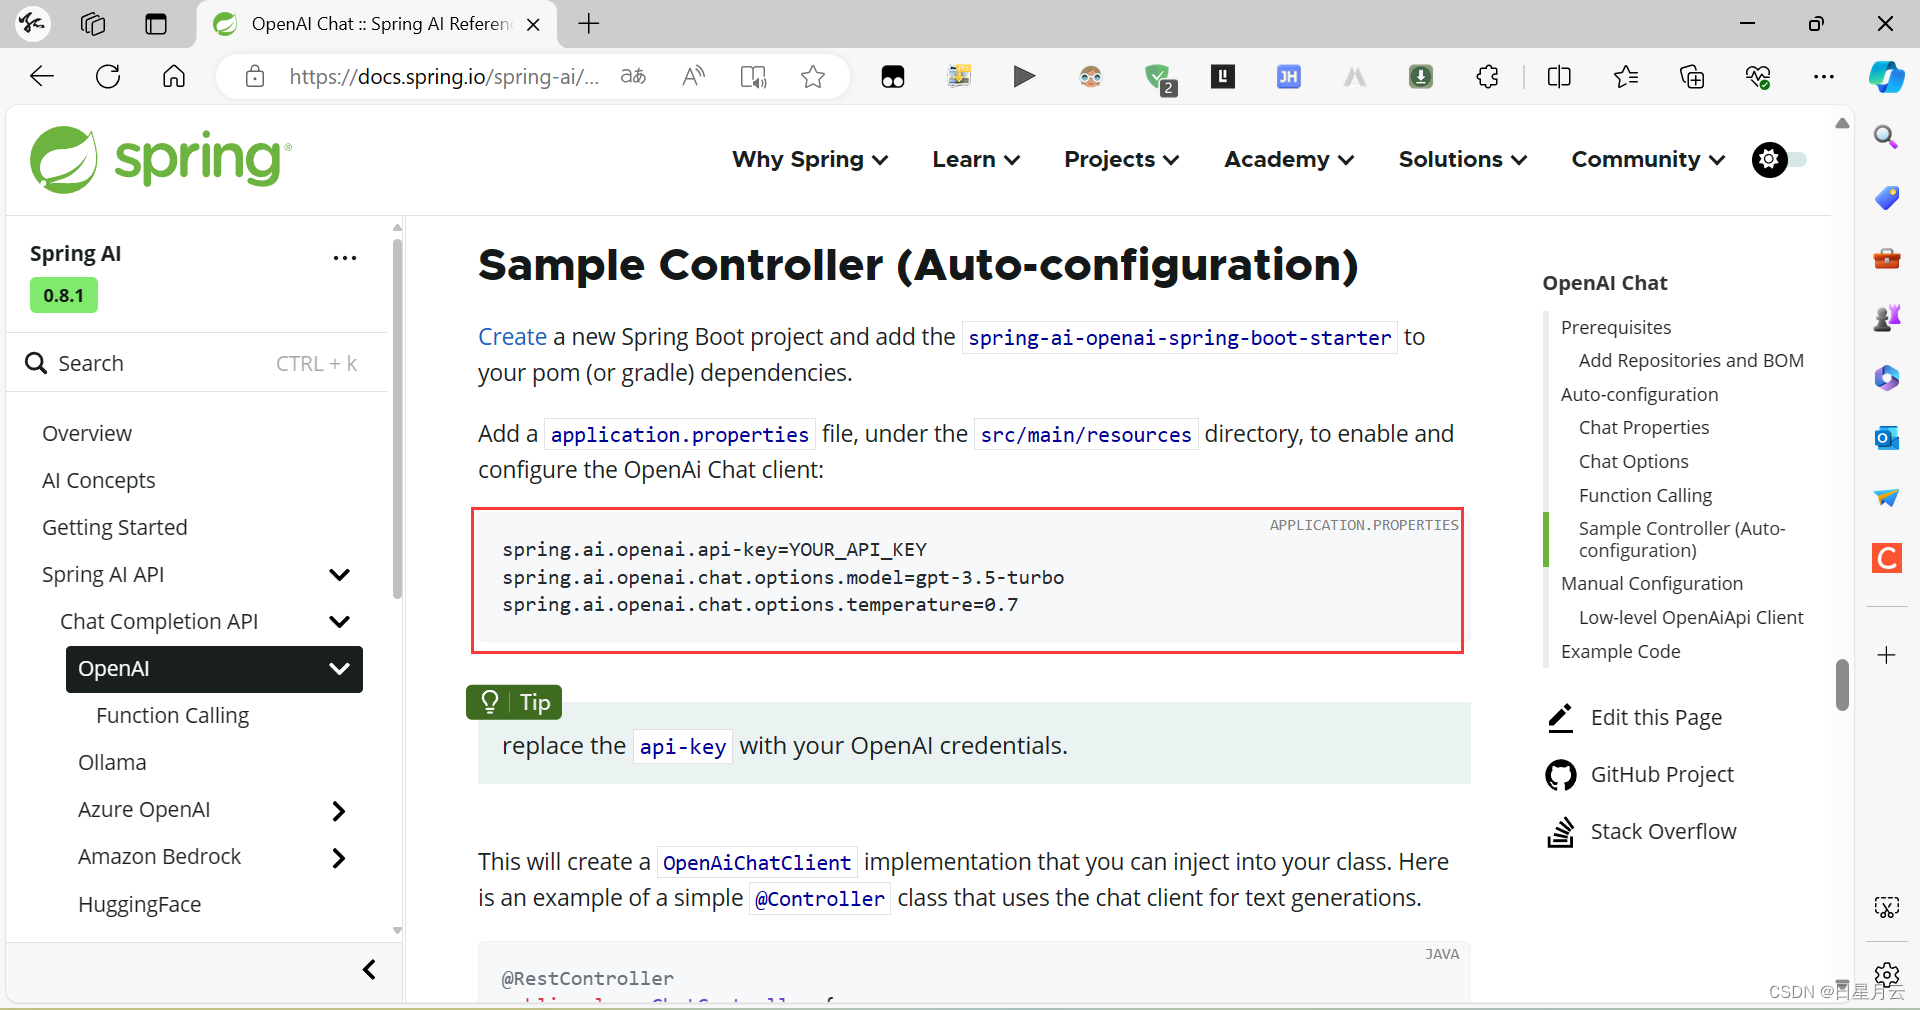Open the Community menu
This screenshot has width=1920, height=1010.
point(1648,159)
